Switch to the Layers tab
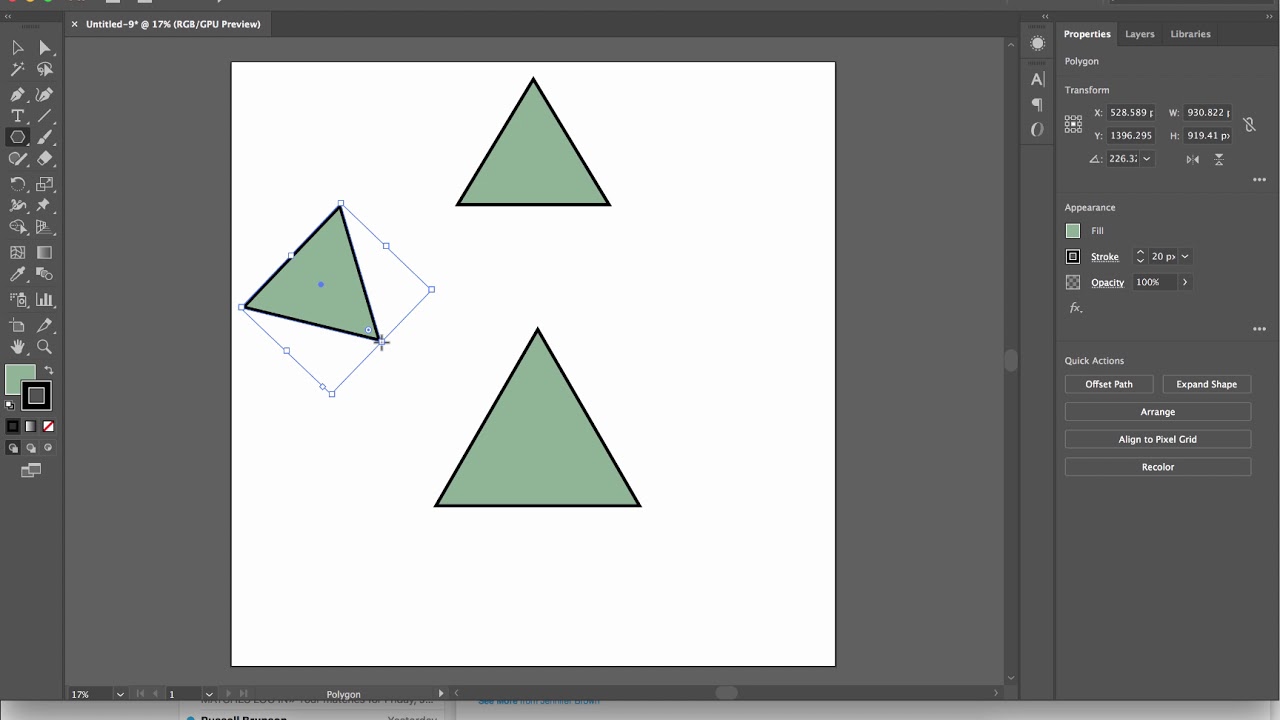The width and height of the screenshot is (1280, 720). pos(1140,34)
